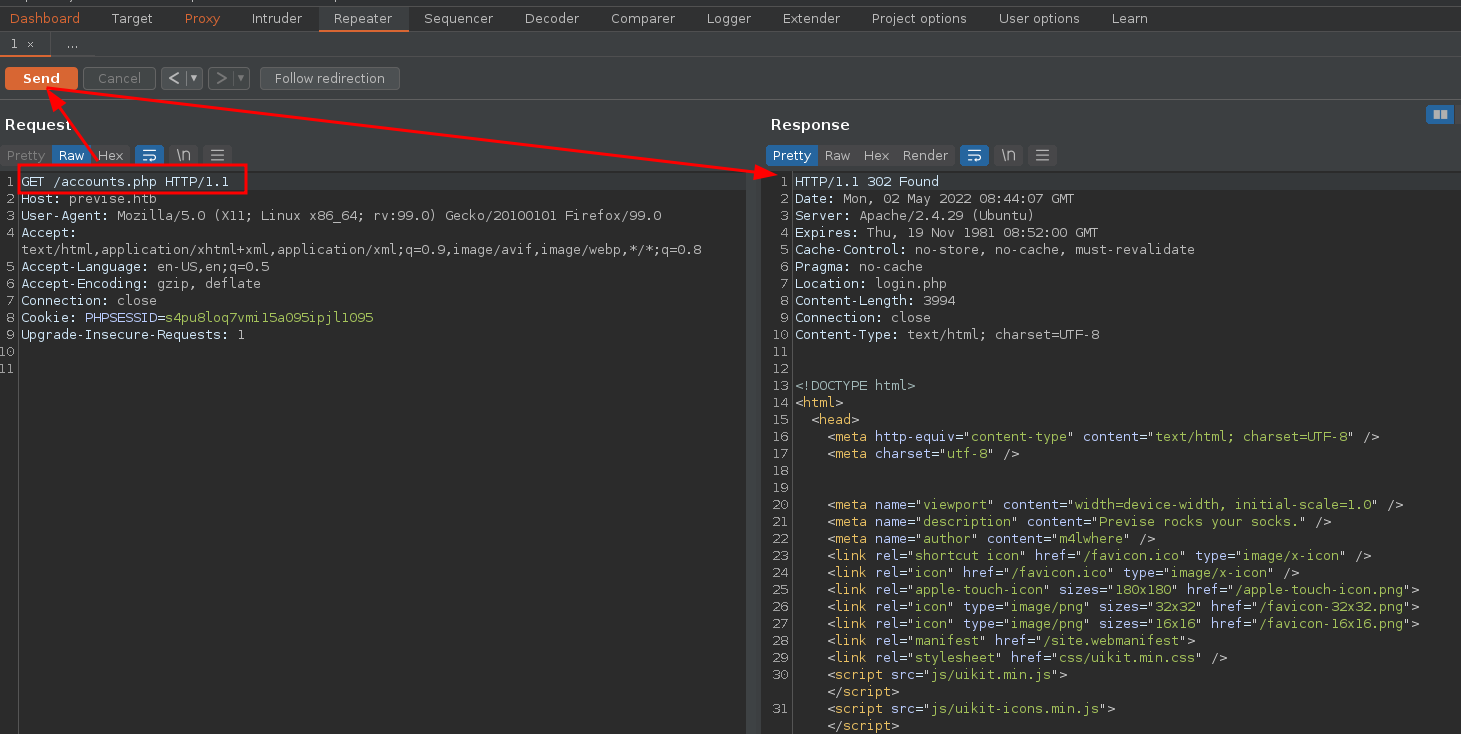Click the Accept-Encoding header line
The height and width of the screenshot is (734, 1461).
pyautogui.click(x=141, y=284)
